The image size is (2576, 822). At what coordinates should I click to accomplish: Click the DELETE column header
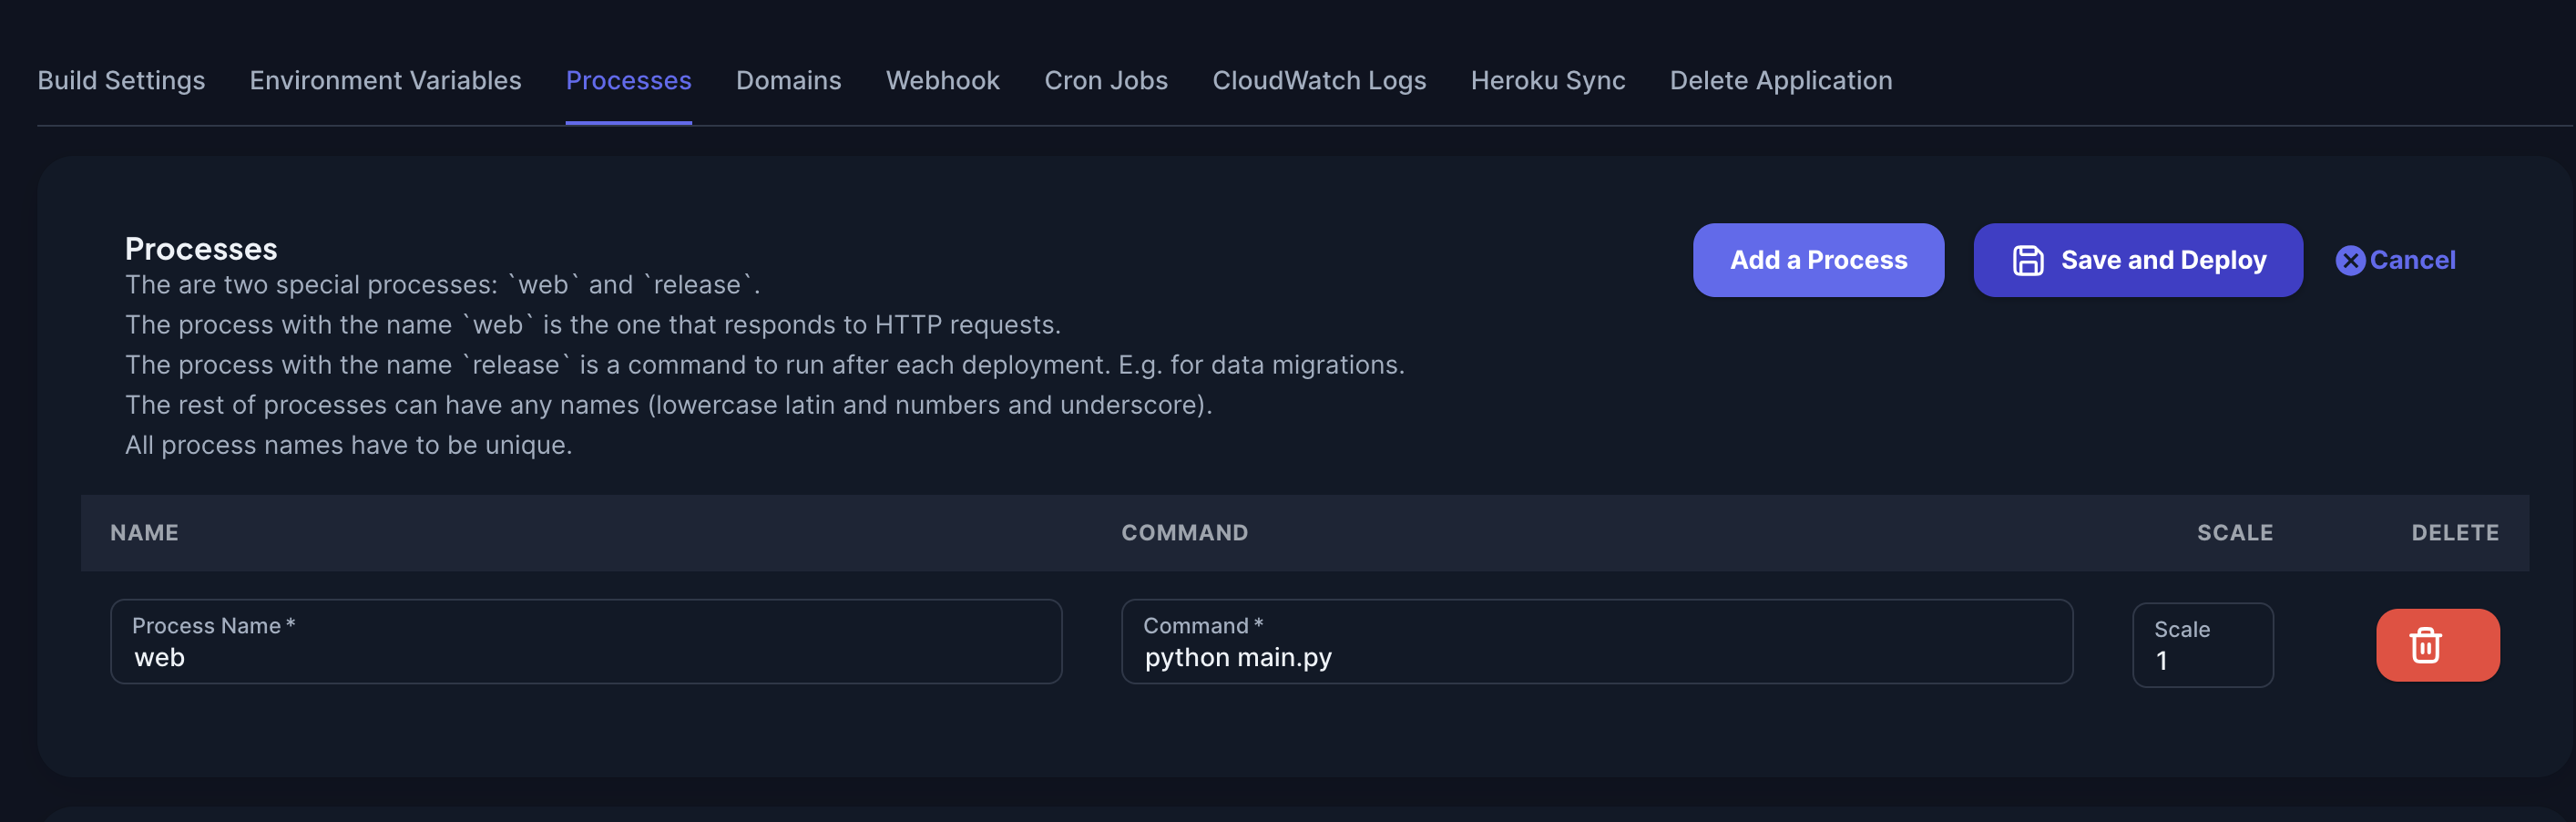coord(2454,533)
